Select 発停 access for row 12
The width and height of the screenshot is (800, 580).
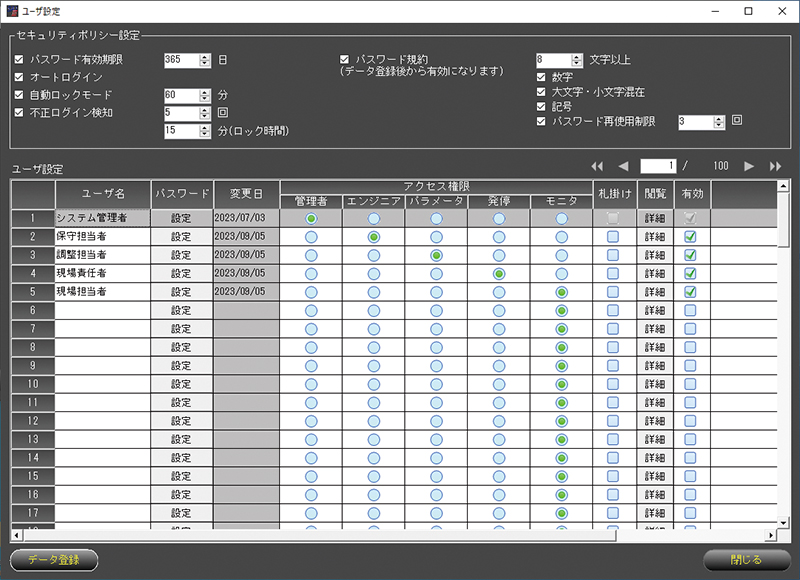tap(499, 421)
